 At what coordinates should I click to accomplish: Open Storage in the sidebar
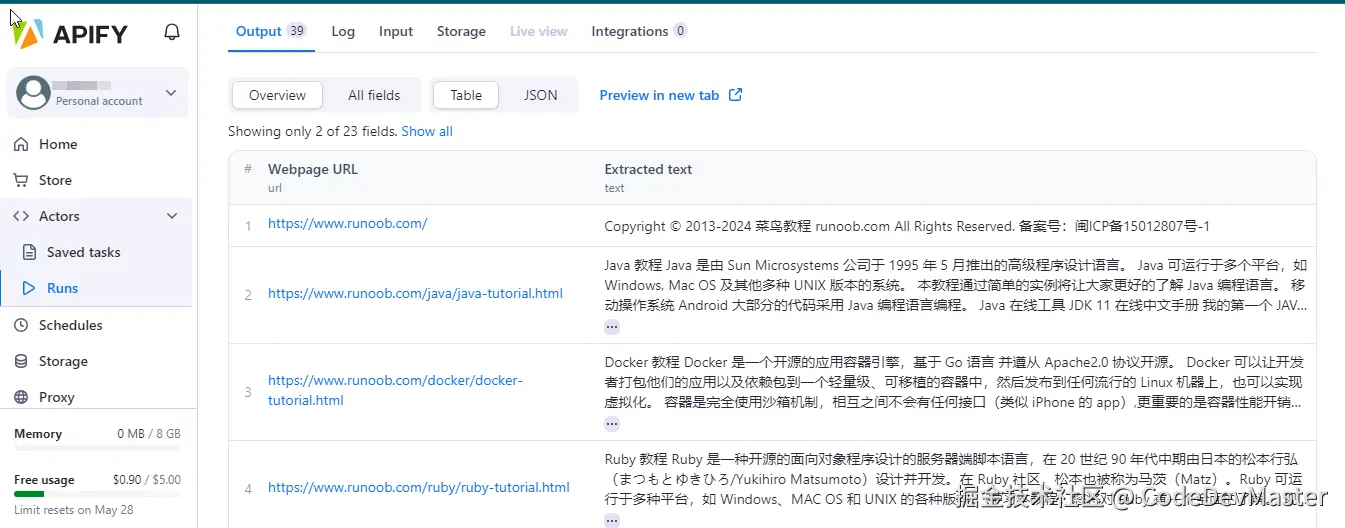click(x=63, y=361)
